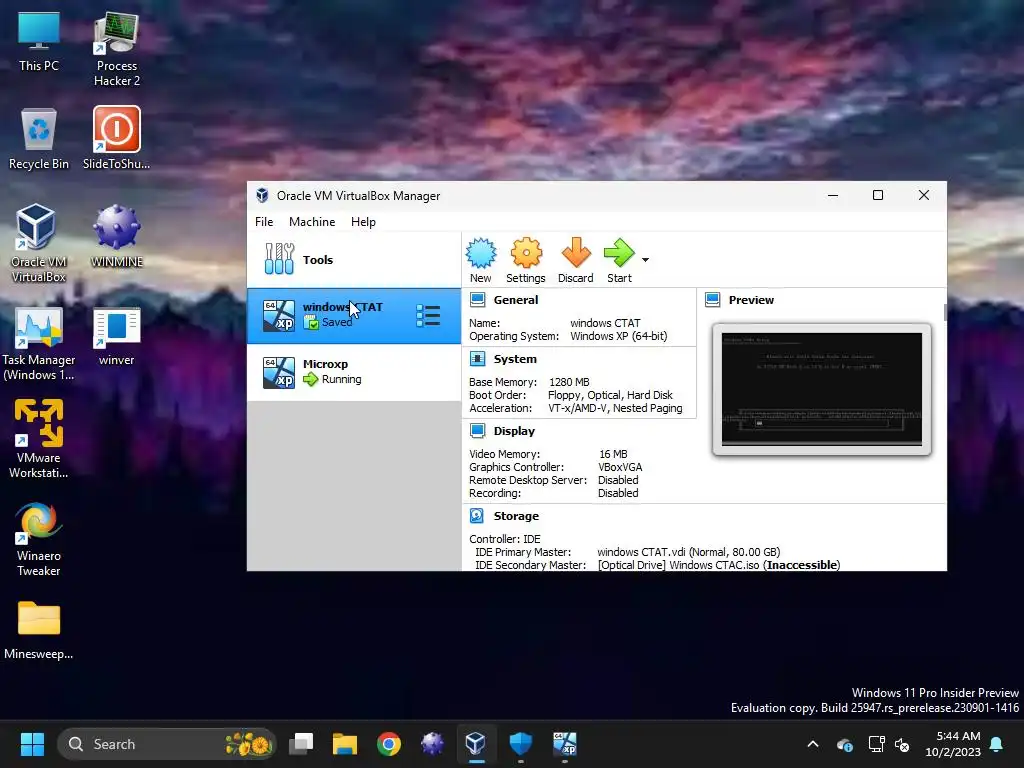Open Windows Security shield on taskbar
This screenshot has height=768, width=1024.
point(520,744)
